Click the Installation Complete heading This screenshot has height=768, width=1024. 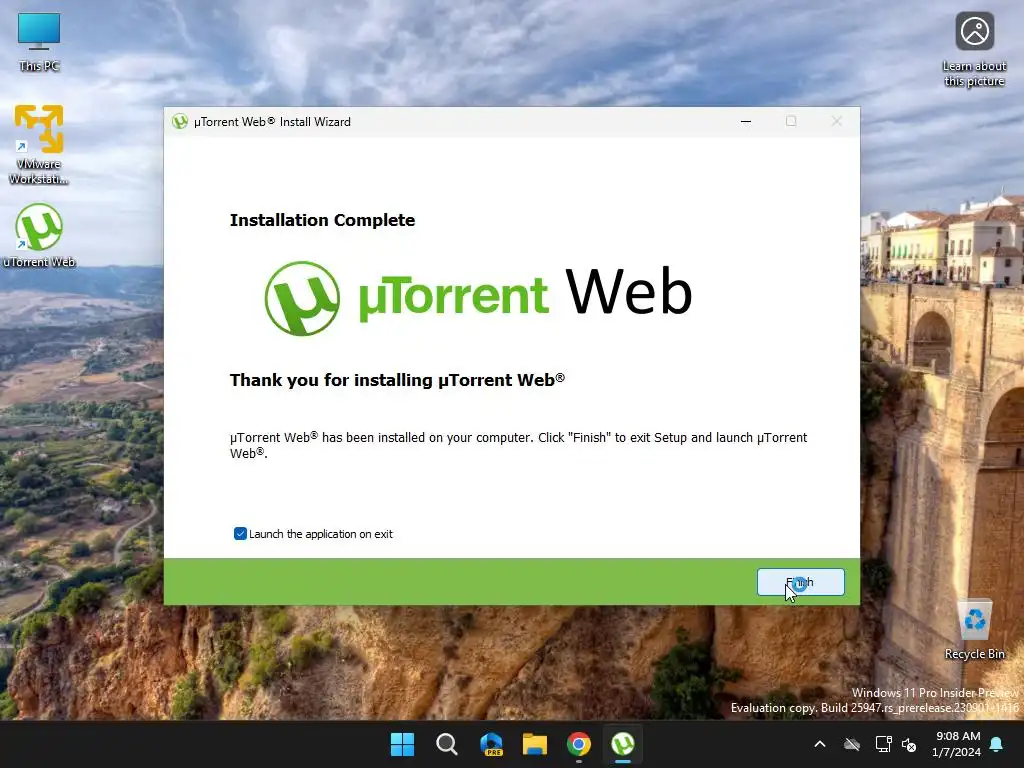click(x=322, y=220)
